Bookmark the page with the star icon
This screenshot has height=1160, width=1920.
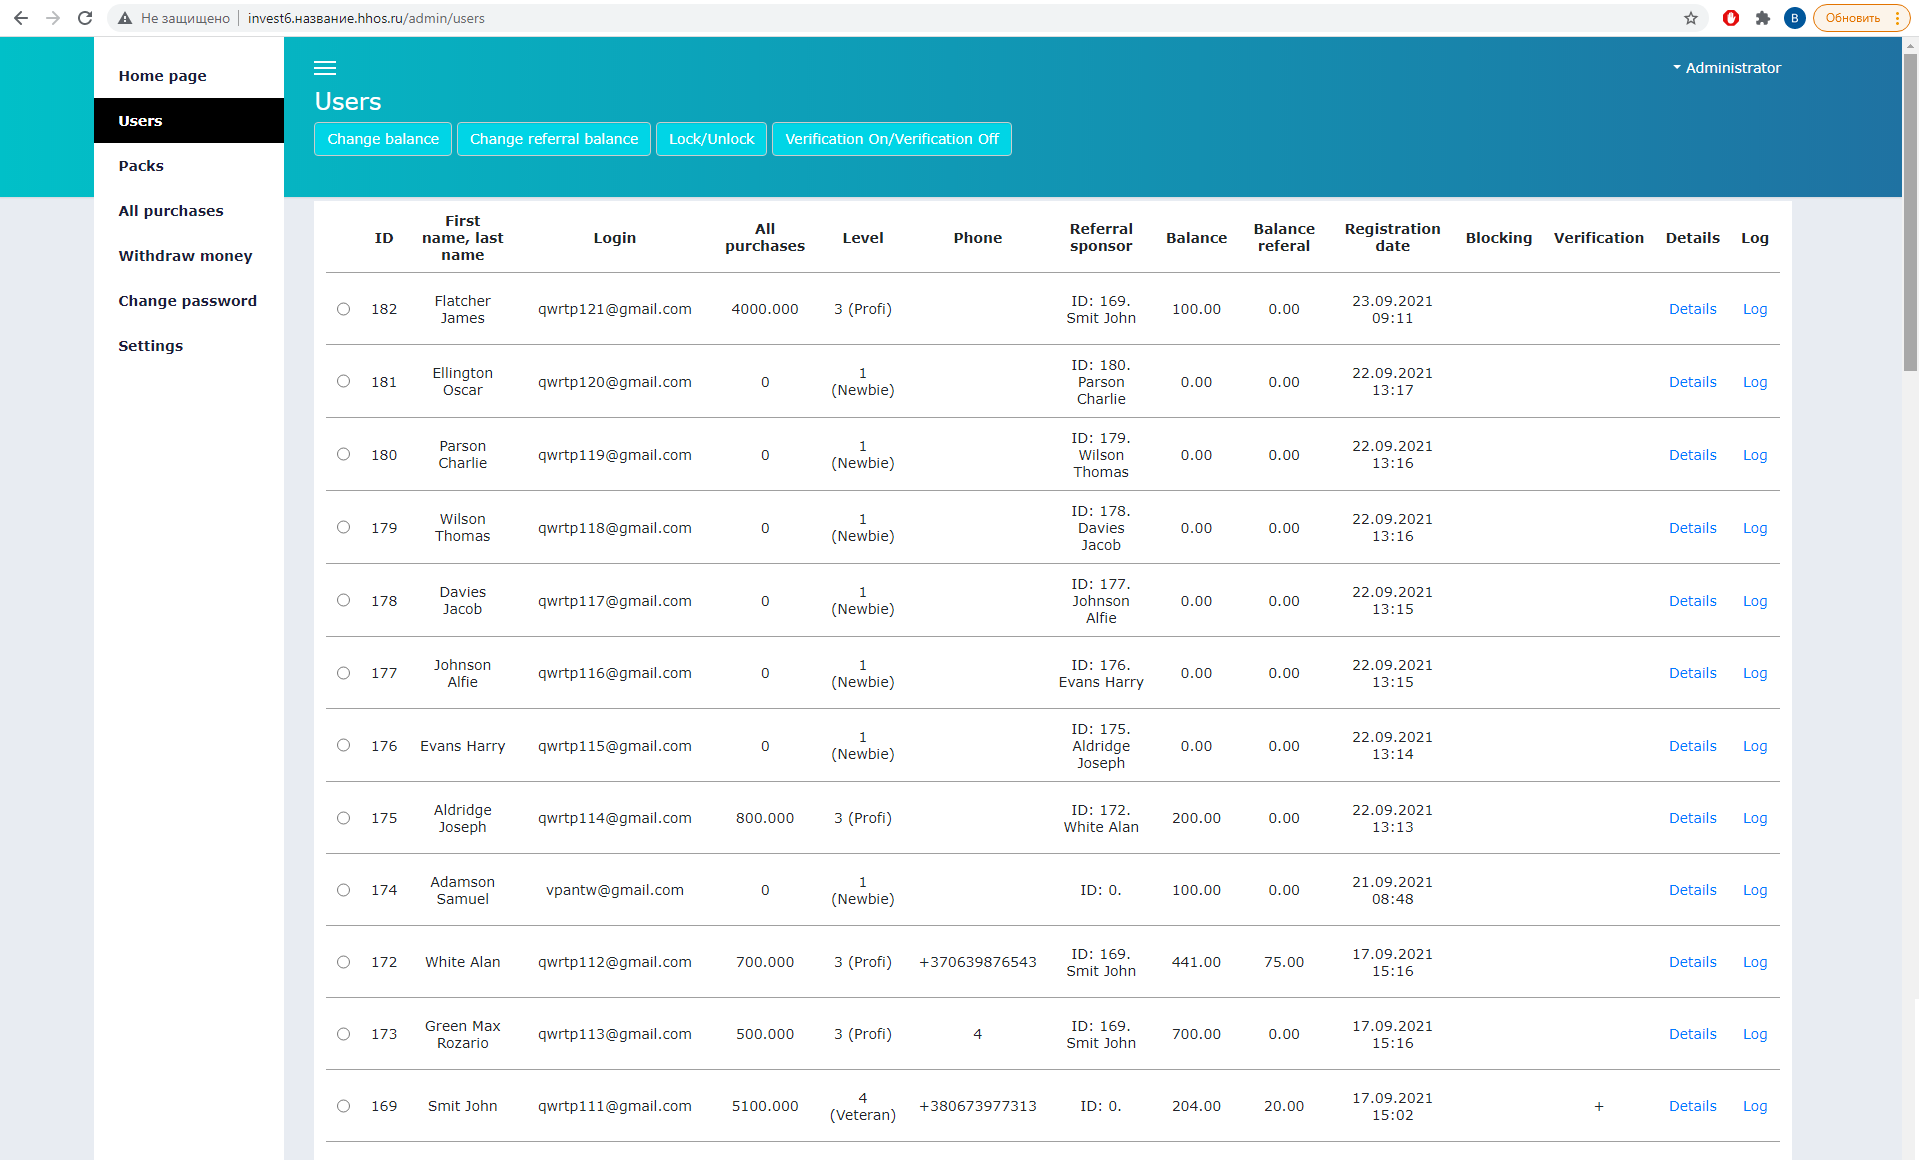pos(1691,18)
